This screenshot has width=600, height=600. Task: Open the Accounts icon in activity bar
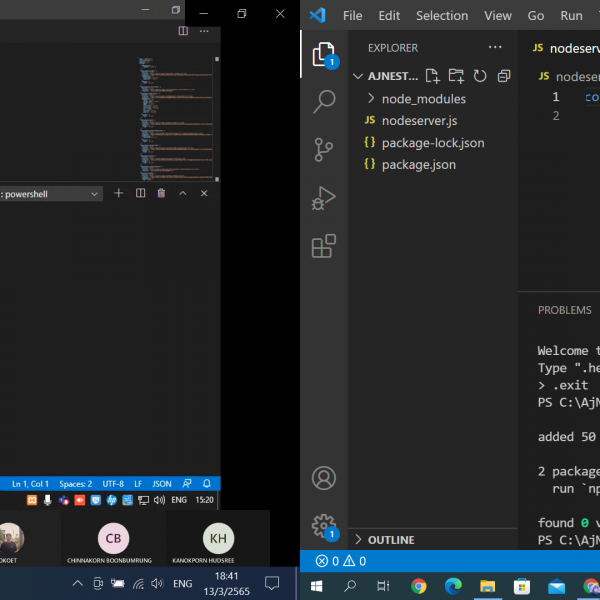(324, 478)
